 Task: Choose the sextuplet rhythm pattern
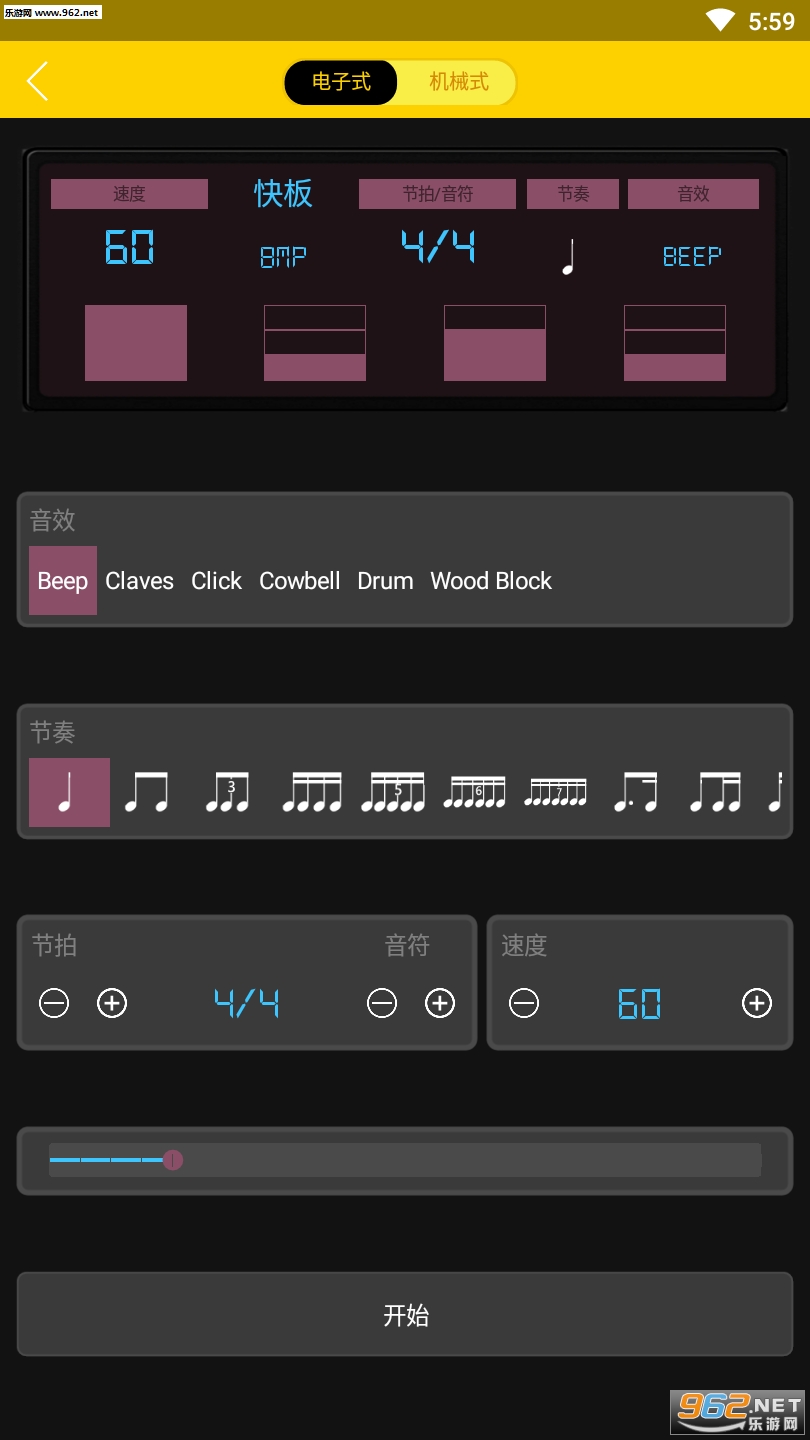tap(474, 792)
